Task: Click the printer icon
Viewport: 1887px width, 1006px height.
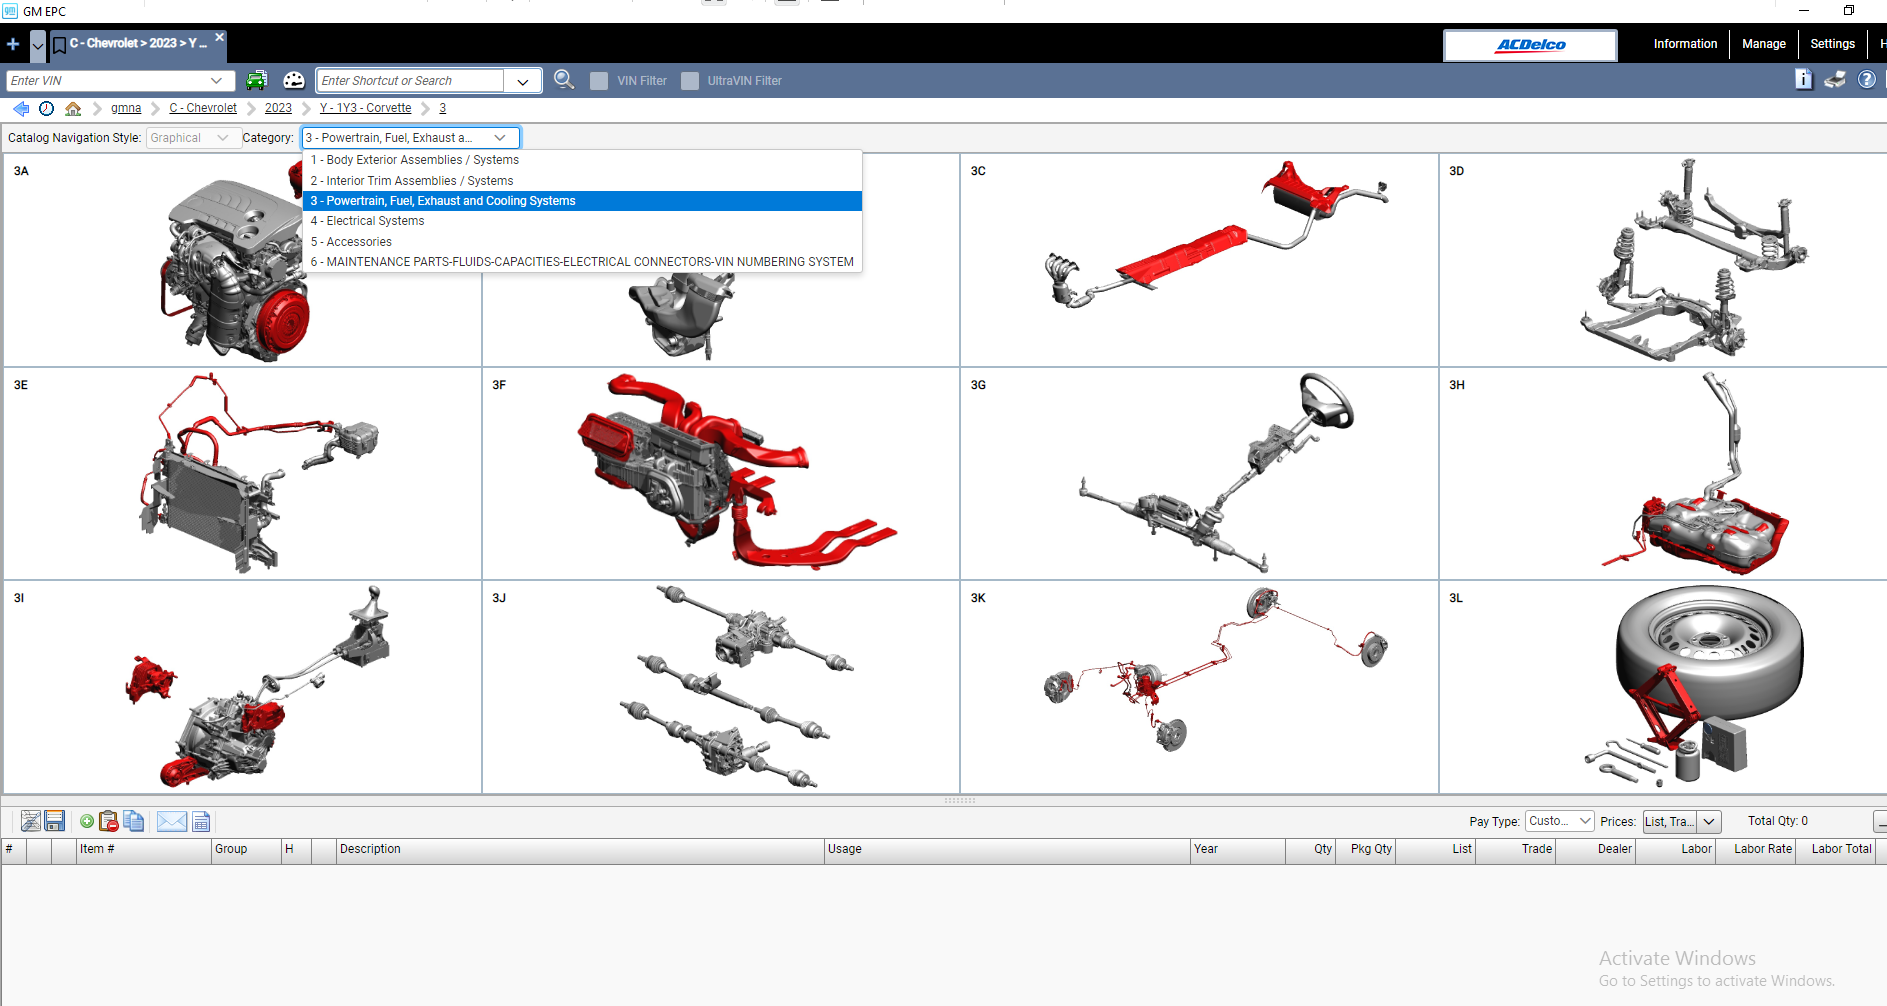Action: (1835, 79)
